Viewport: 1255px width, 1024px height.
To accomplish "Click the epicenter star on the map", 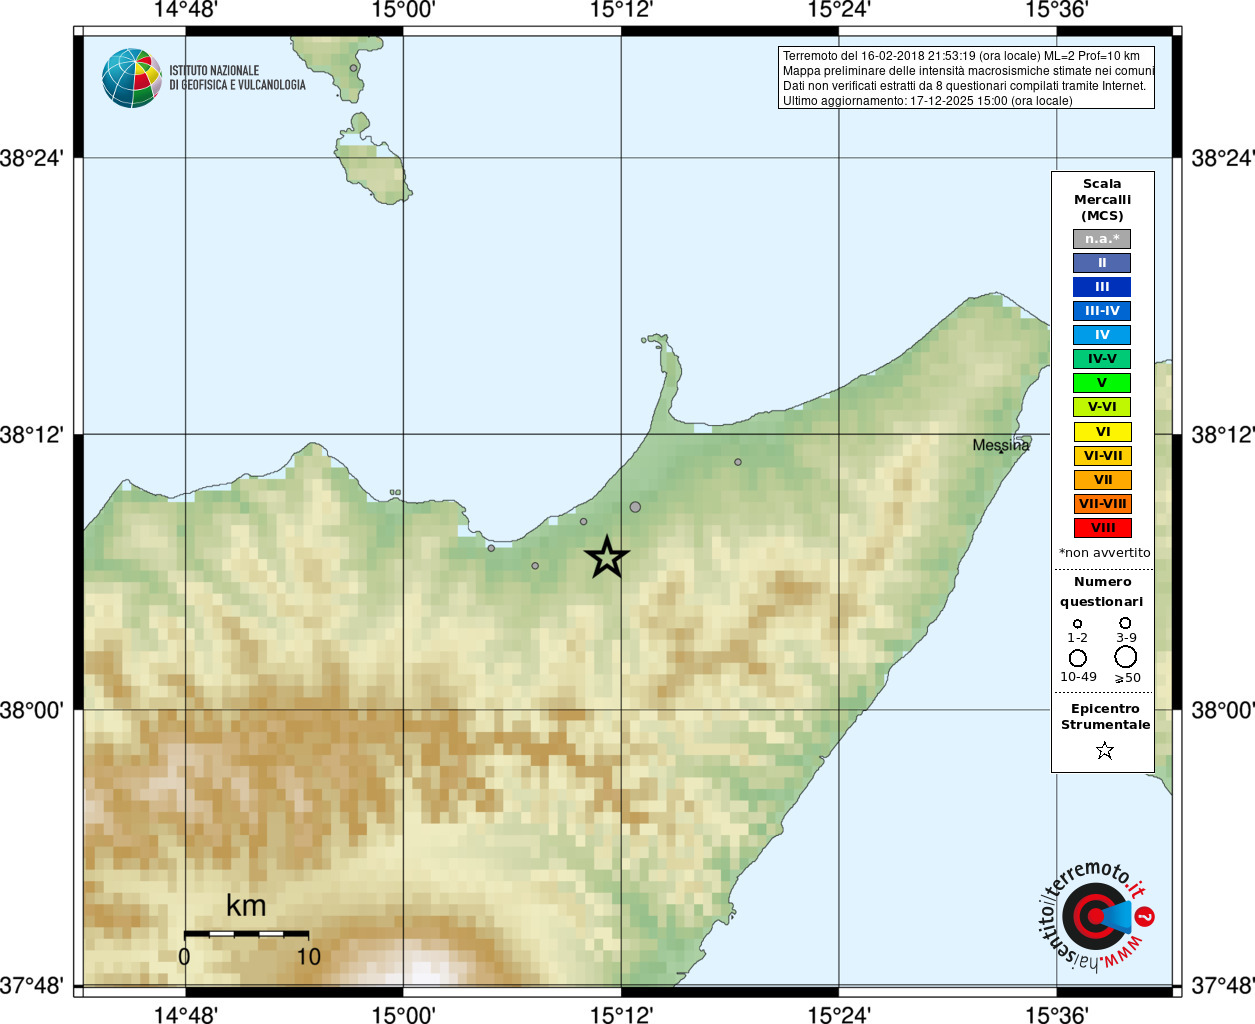I will coord(606,557).
